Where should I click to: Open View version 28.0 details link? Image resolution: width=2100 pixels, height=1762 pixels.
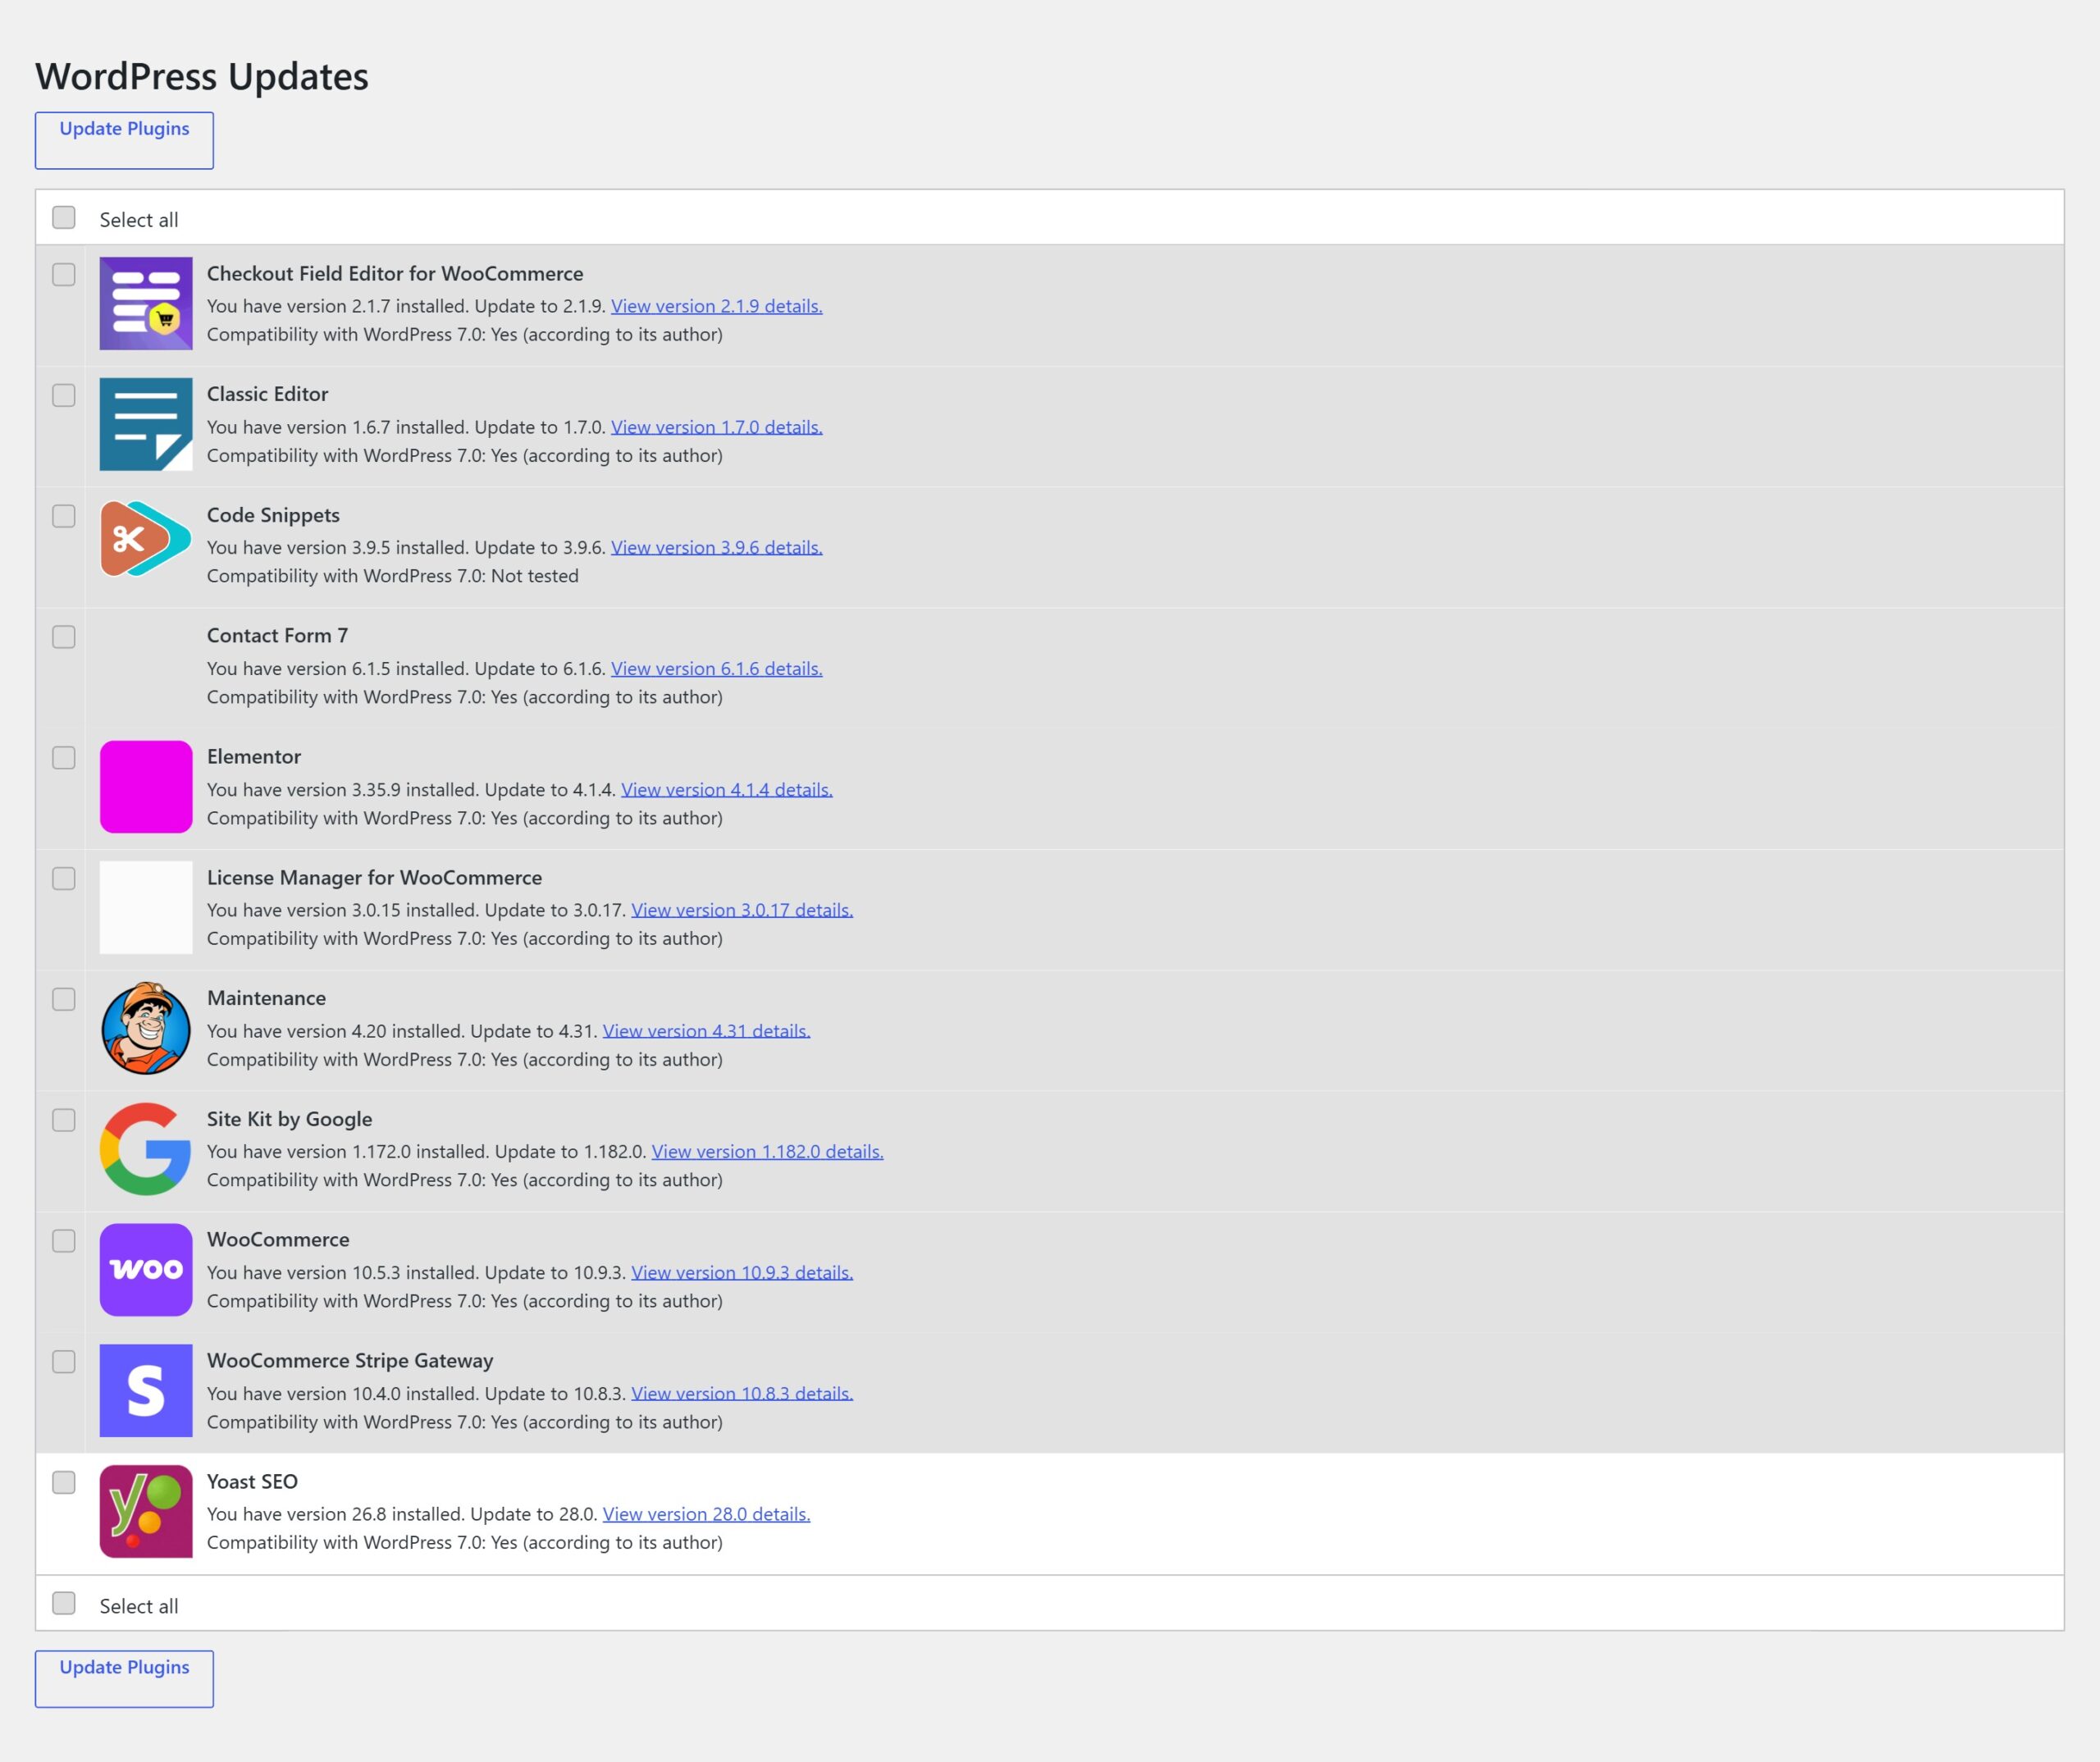[706, 1515]
